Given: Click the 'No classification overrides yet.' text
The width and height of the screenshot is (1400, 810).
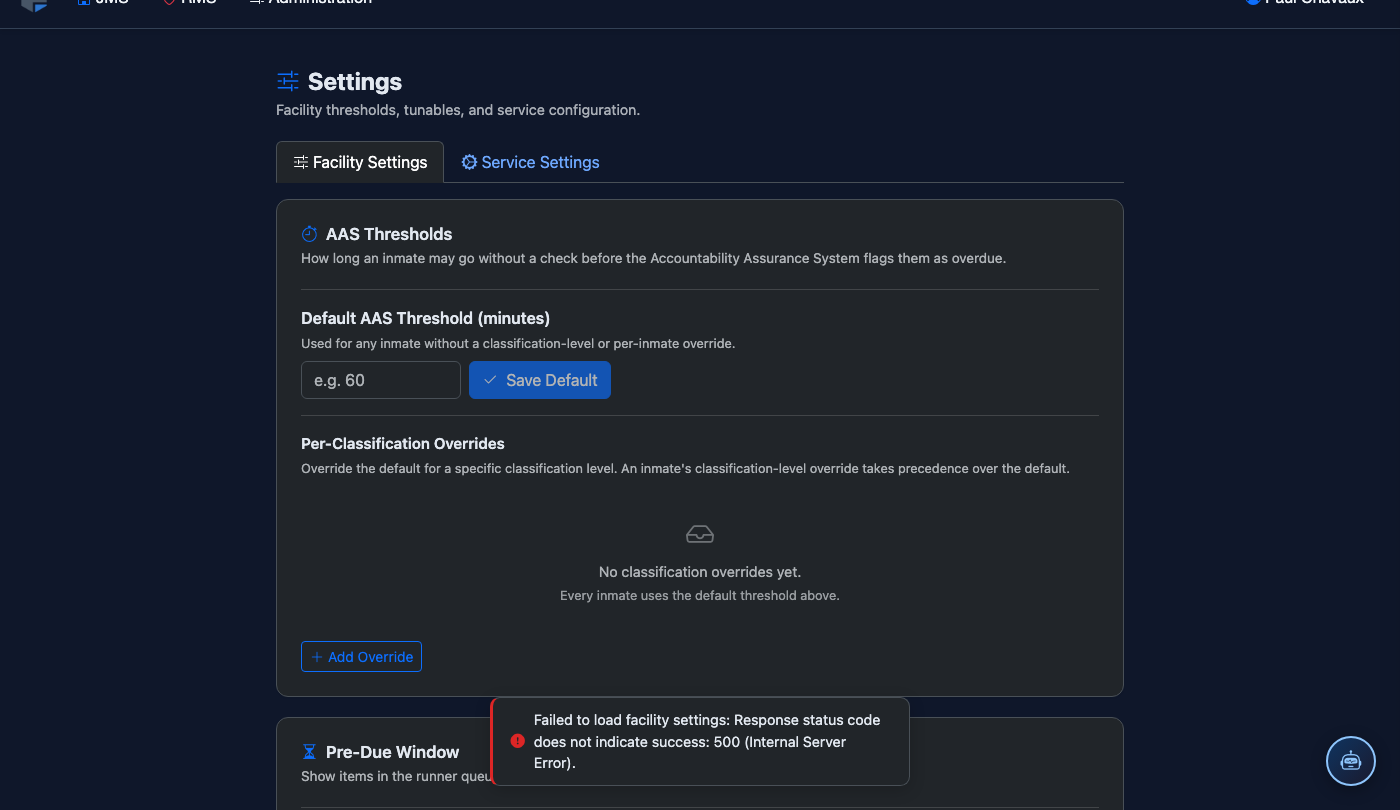Looking at the screenshot, I should coord(700,572).
